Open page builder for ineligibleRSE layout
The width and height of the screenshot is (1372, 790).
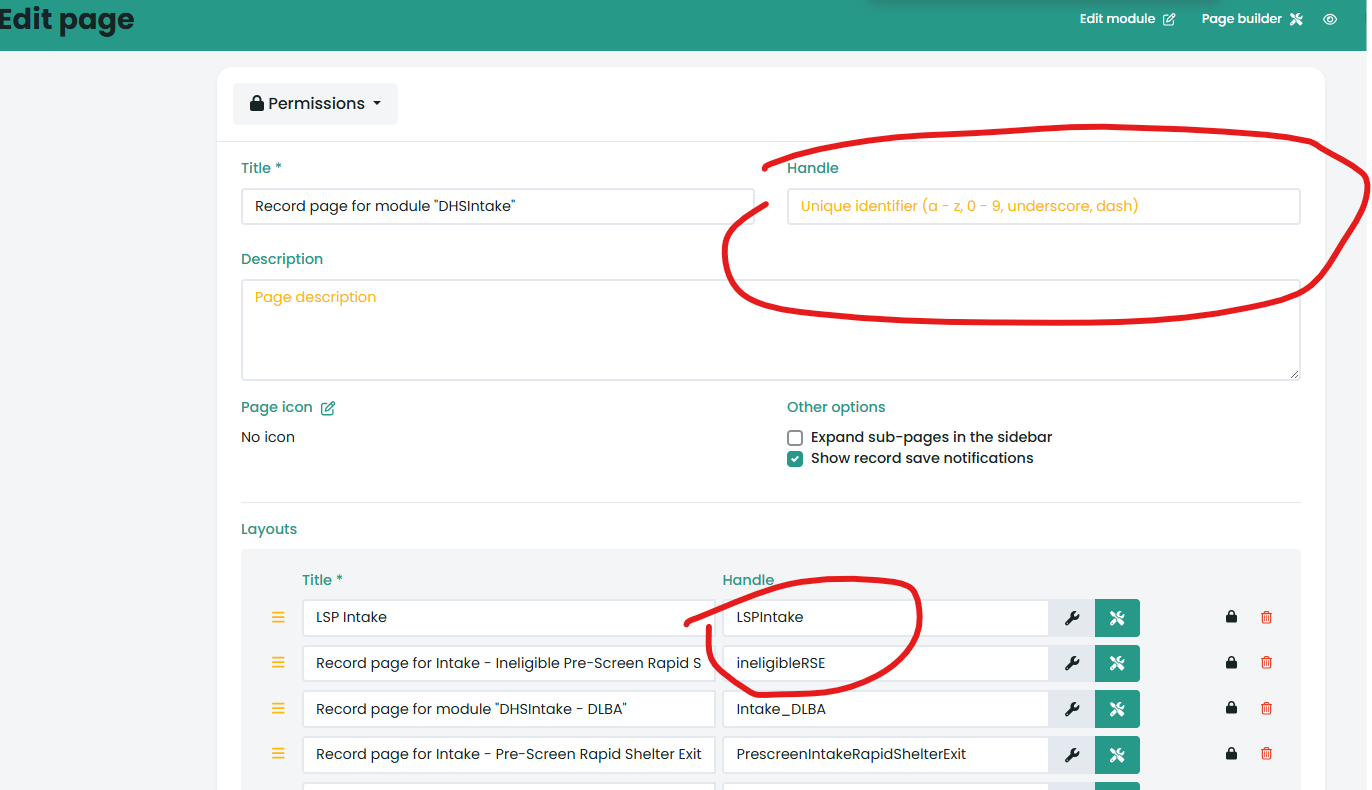1117,663
